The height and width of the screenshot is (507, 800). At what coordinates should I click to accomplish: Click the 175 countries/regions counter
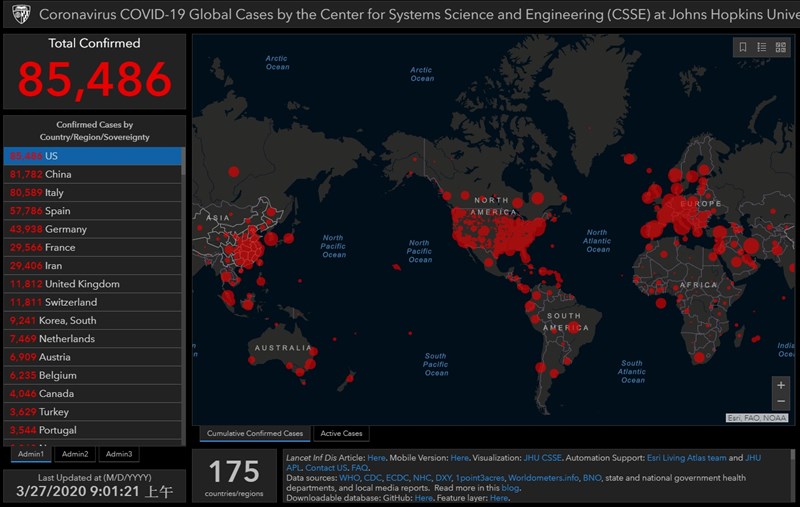pyautogui.click(x=234, y=476)
